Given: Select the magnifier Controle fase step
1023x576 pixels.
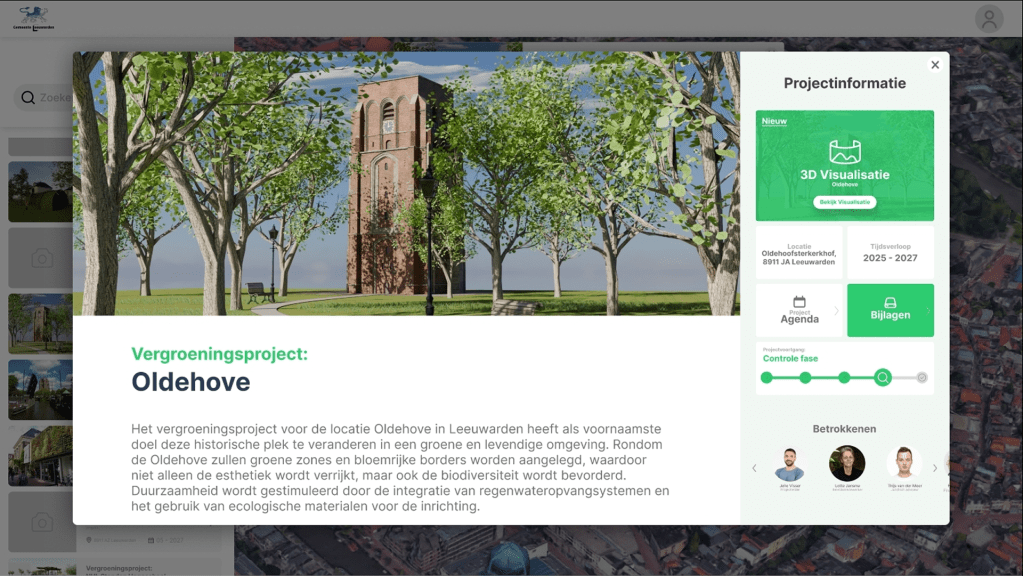Looking at the screenshot, I should click(x=883, y=377).
